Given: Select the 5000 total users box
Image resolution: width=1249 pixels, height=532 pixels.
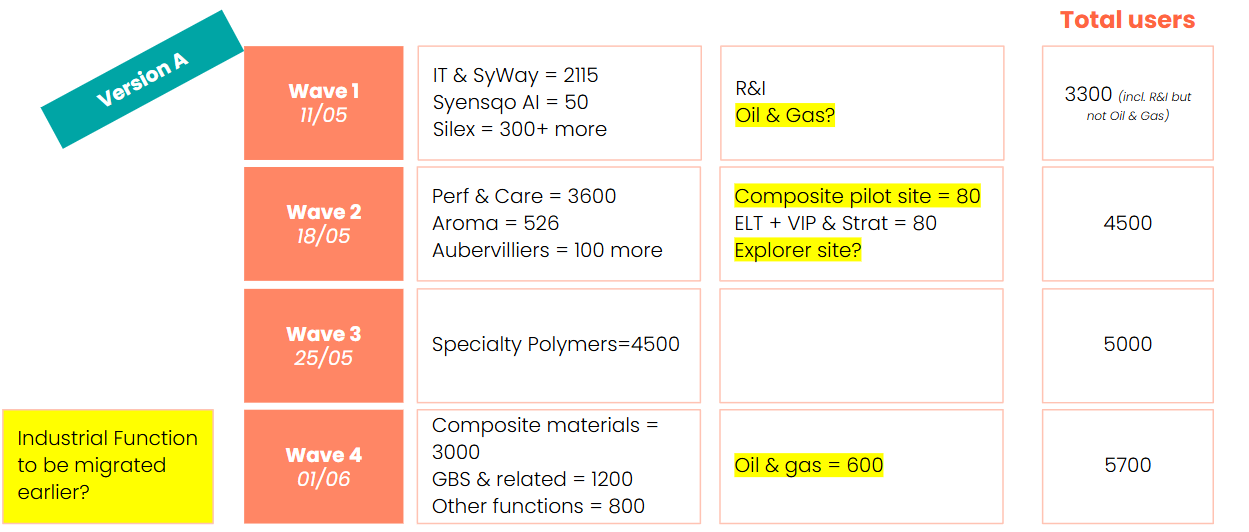Looking at the screenshot, I should pos(1127,345).
